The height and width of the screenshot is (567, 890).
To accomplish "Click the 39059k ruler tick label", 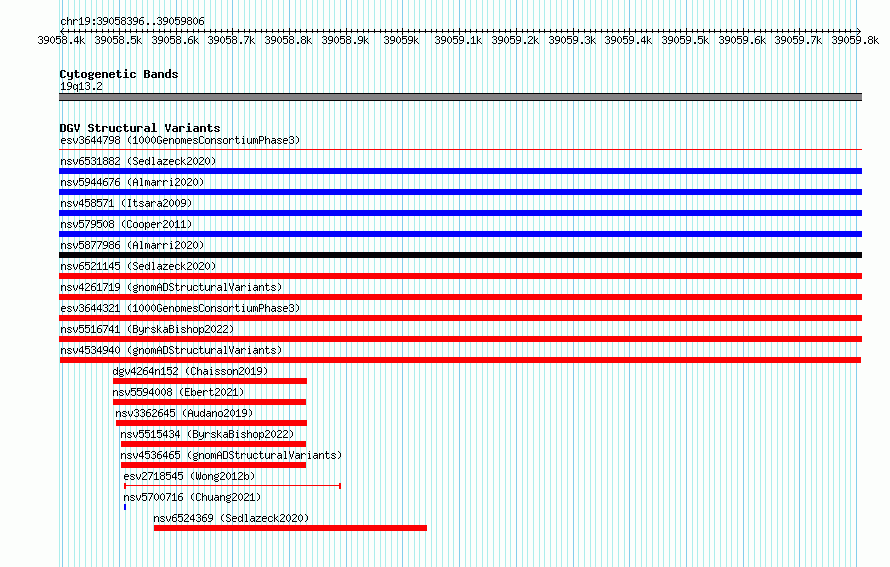I will [401, 40].
